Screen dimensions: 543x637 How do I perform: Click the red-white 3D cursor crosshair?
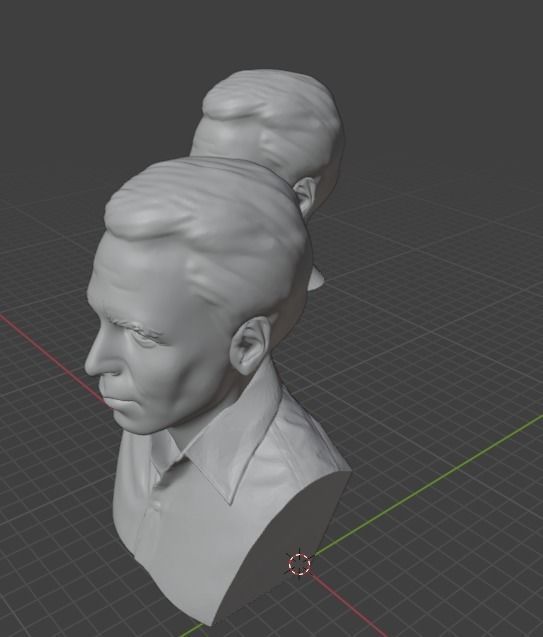300,564
